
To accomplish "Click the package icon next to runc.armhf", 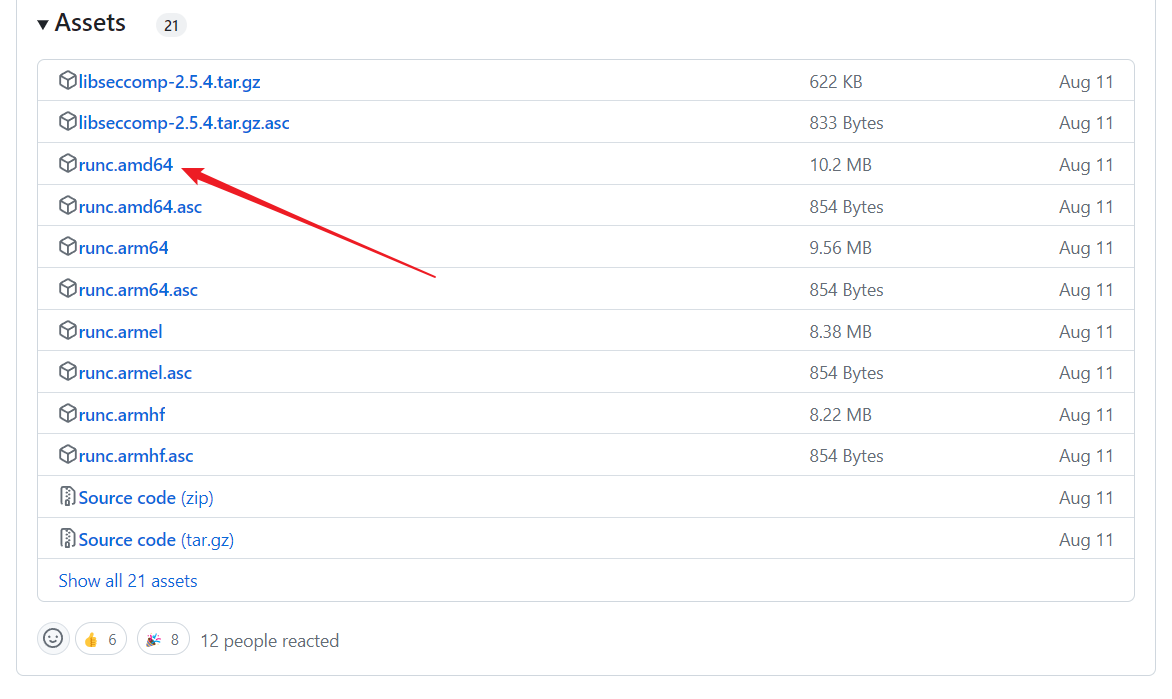I will (67, 413).
